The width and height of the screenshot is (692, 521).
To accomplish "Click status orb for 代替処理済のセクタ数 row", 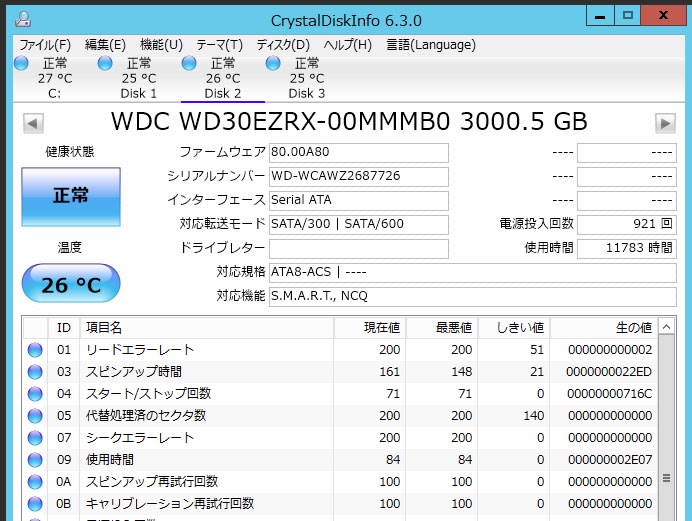I will click(x=35, y=416).
